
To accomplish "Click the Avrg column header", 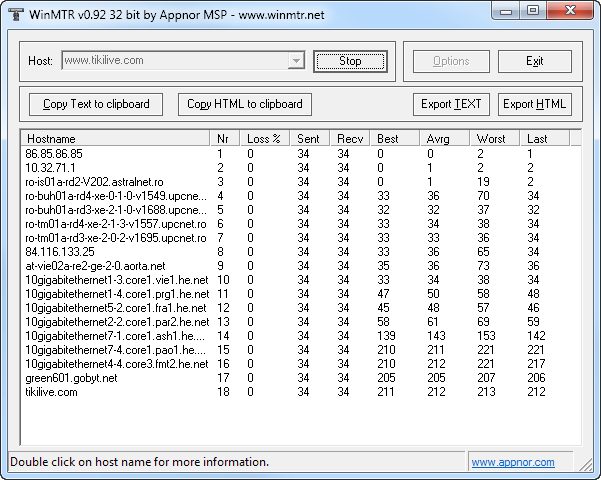I will click(x=445, y=138).
